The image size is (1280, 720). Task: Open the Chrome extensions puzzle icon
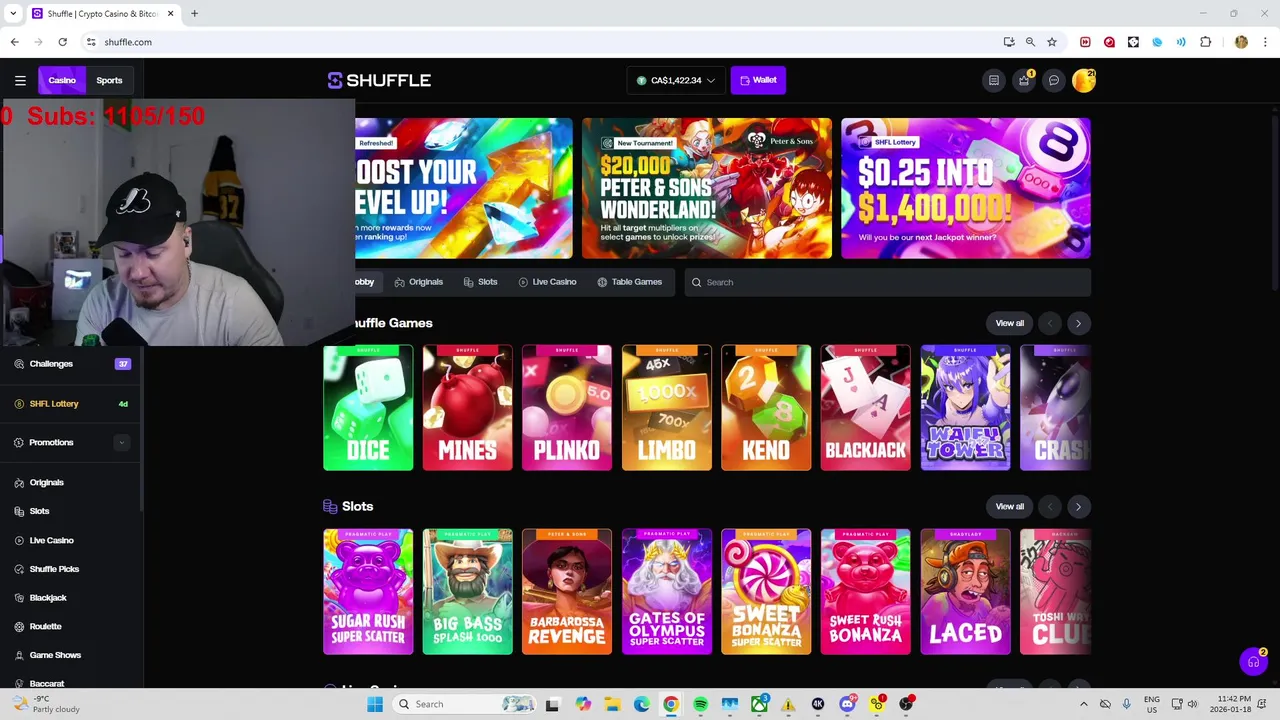click(1205, 42)
